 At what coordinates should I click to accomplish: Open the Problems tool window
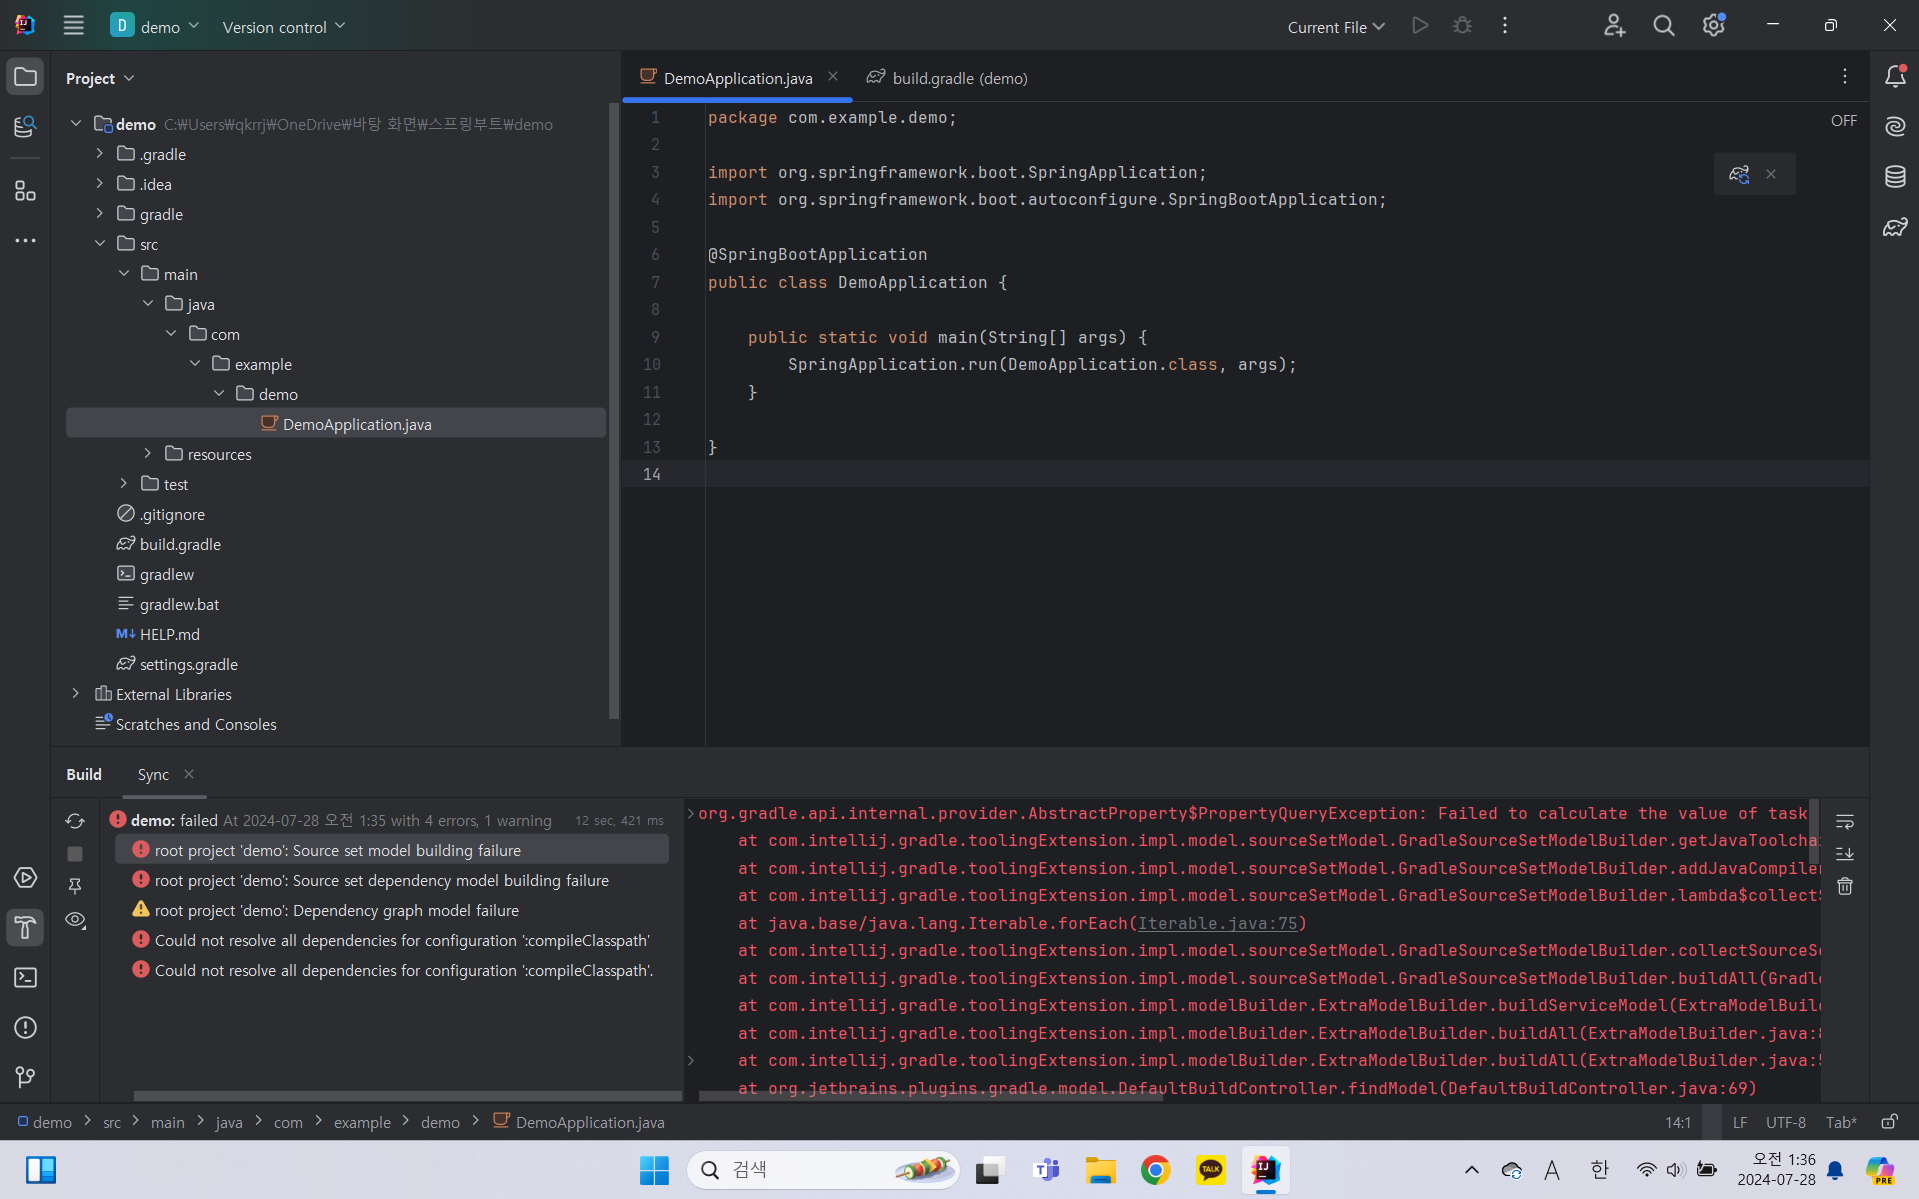25,1027
